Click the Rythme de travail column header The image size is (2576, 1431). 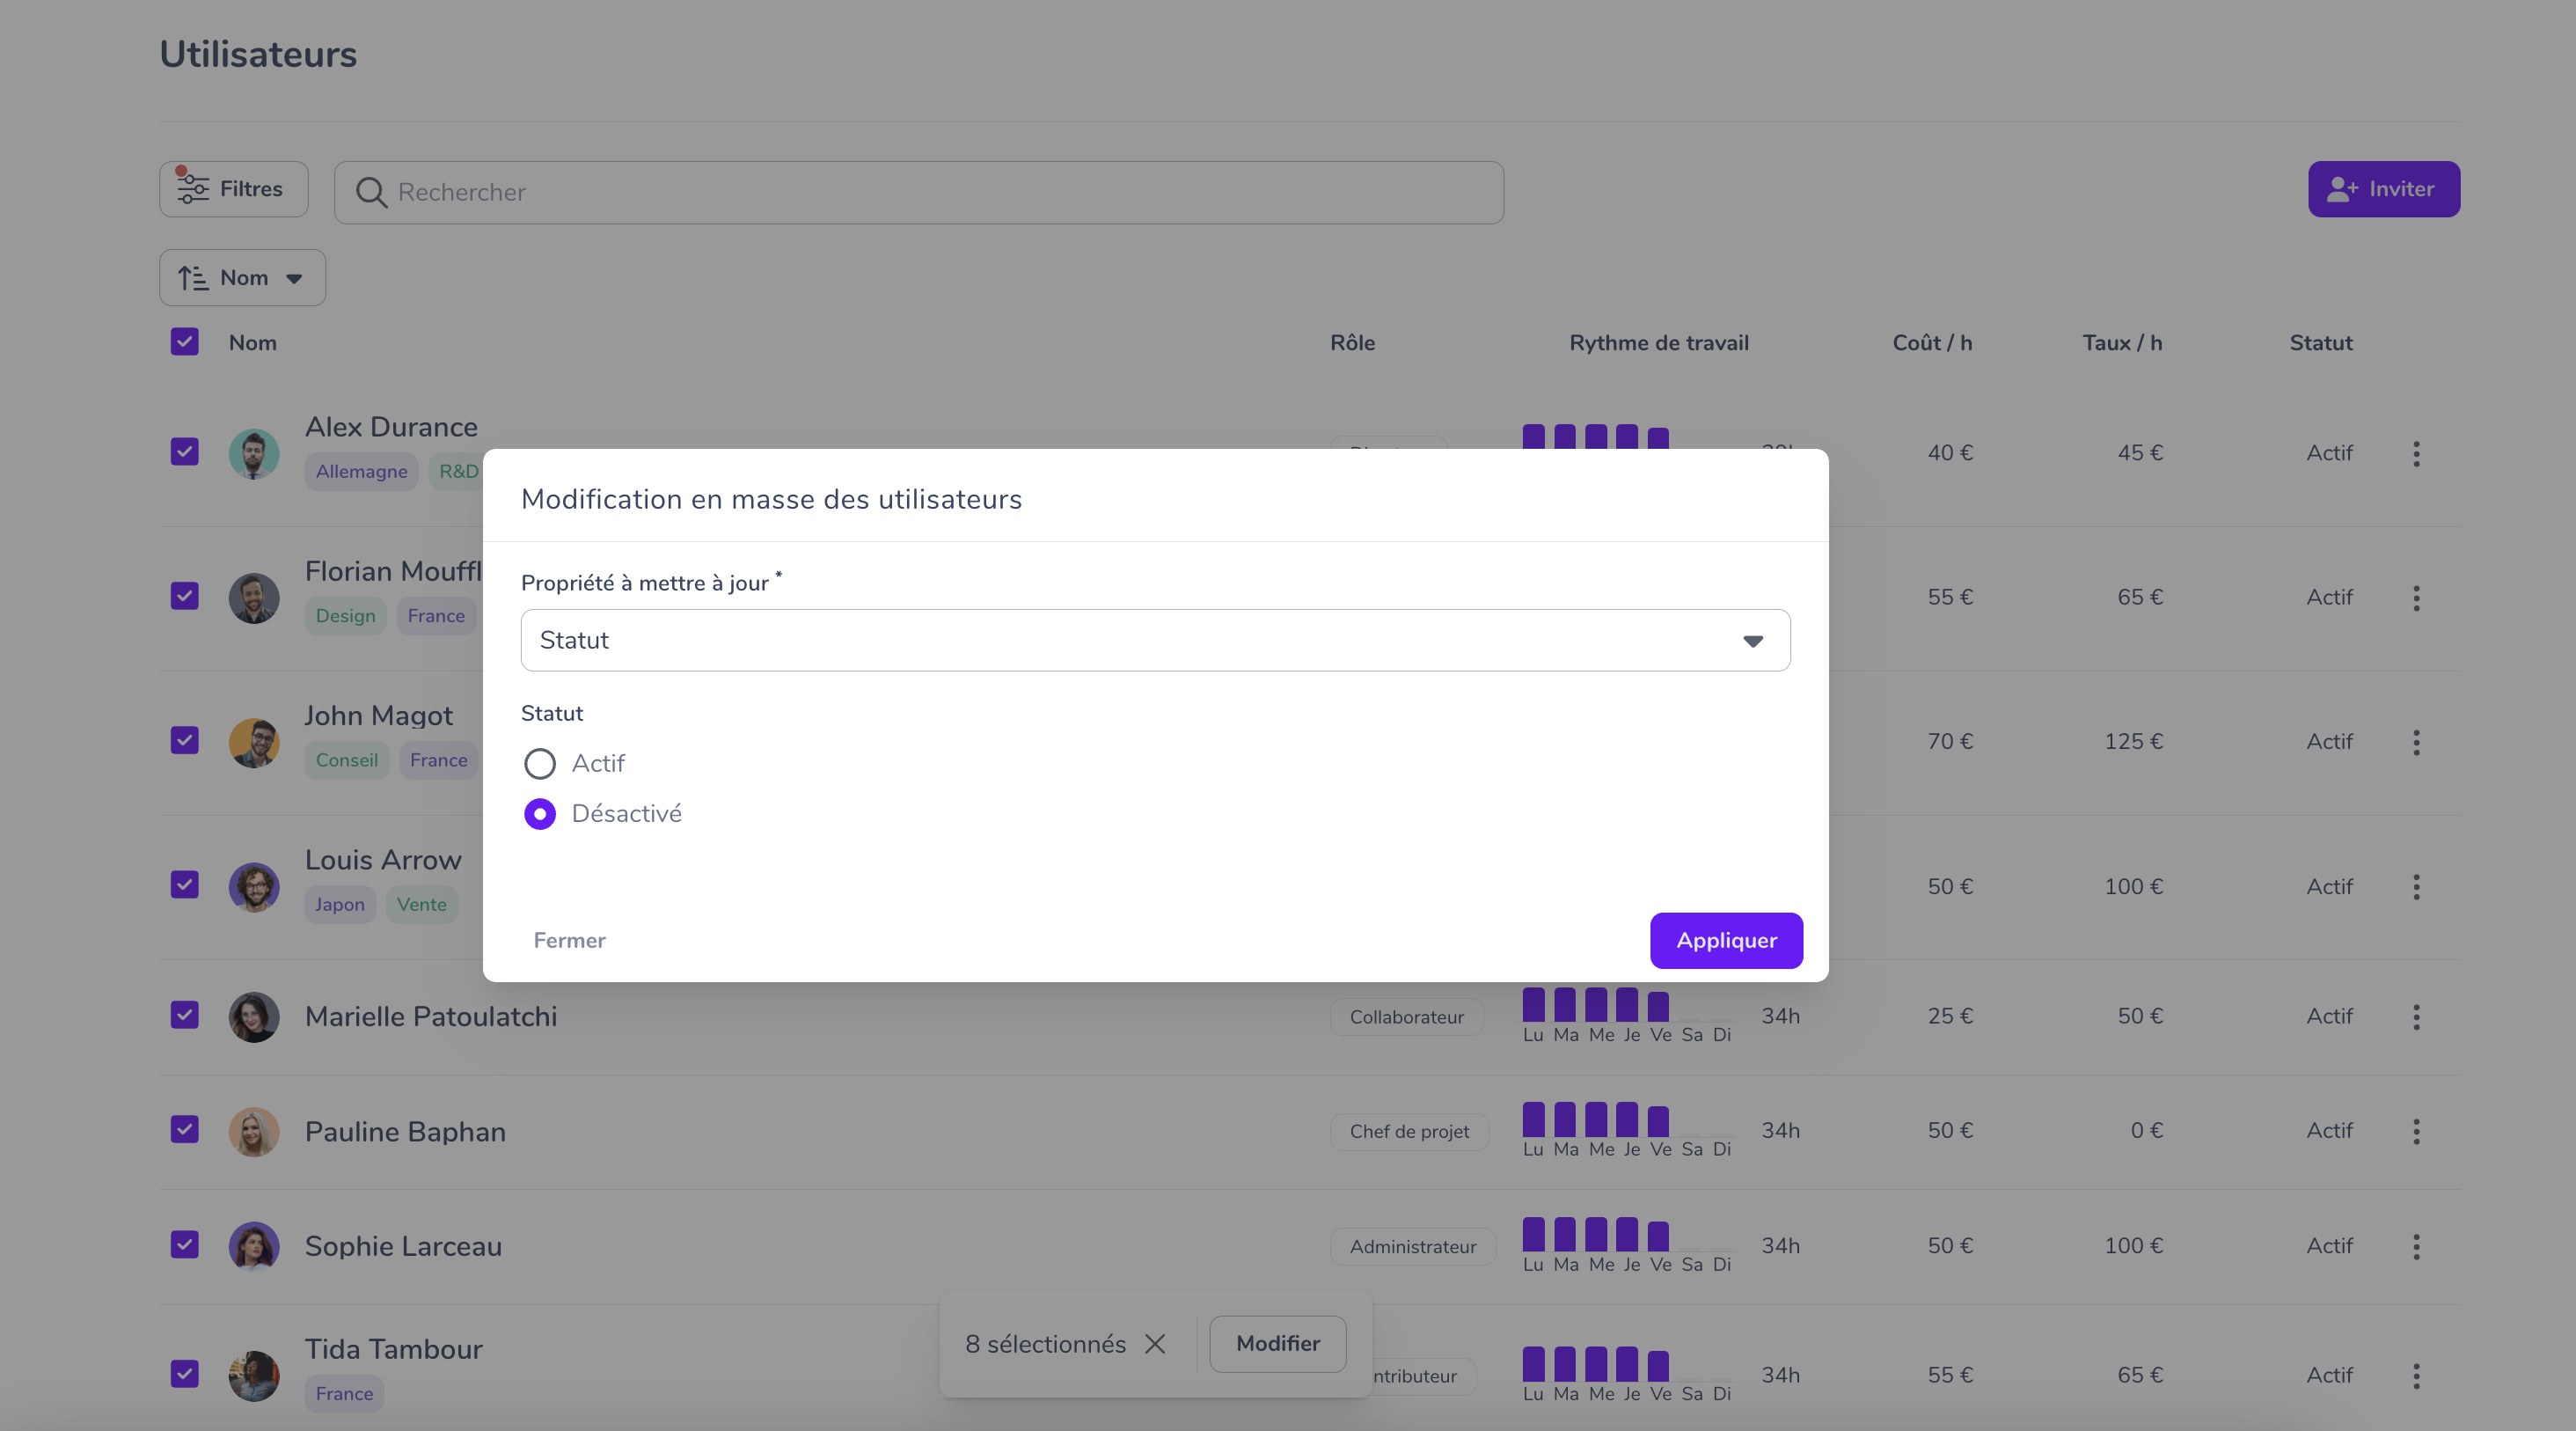click(x=1658, y=342)
